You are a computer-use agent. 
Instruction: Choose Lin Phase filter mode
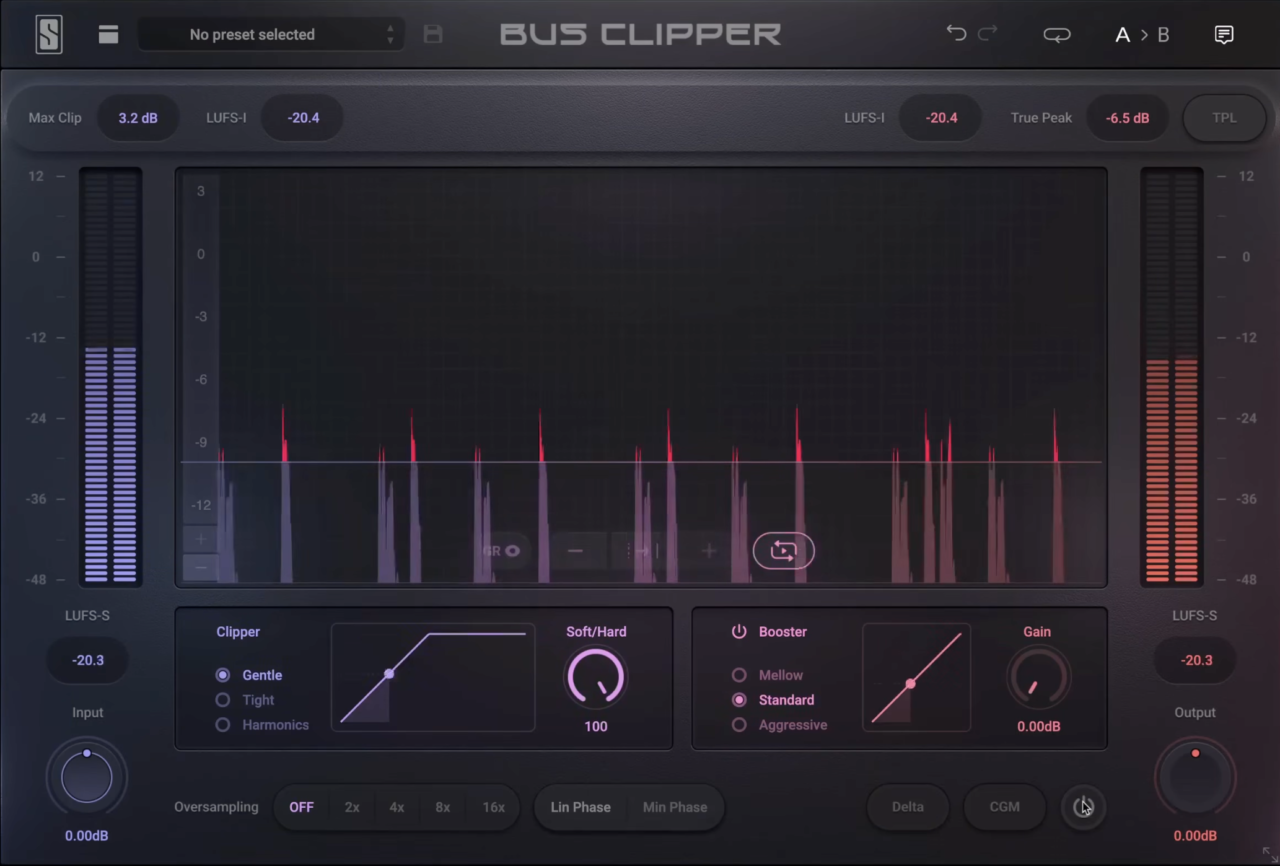click(581, 808)
